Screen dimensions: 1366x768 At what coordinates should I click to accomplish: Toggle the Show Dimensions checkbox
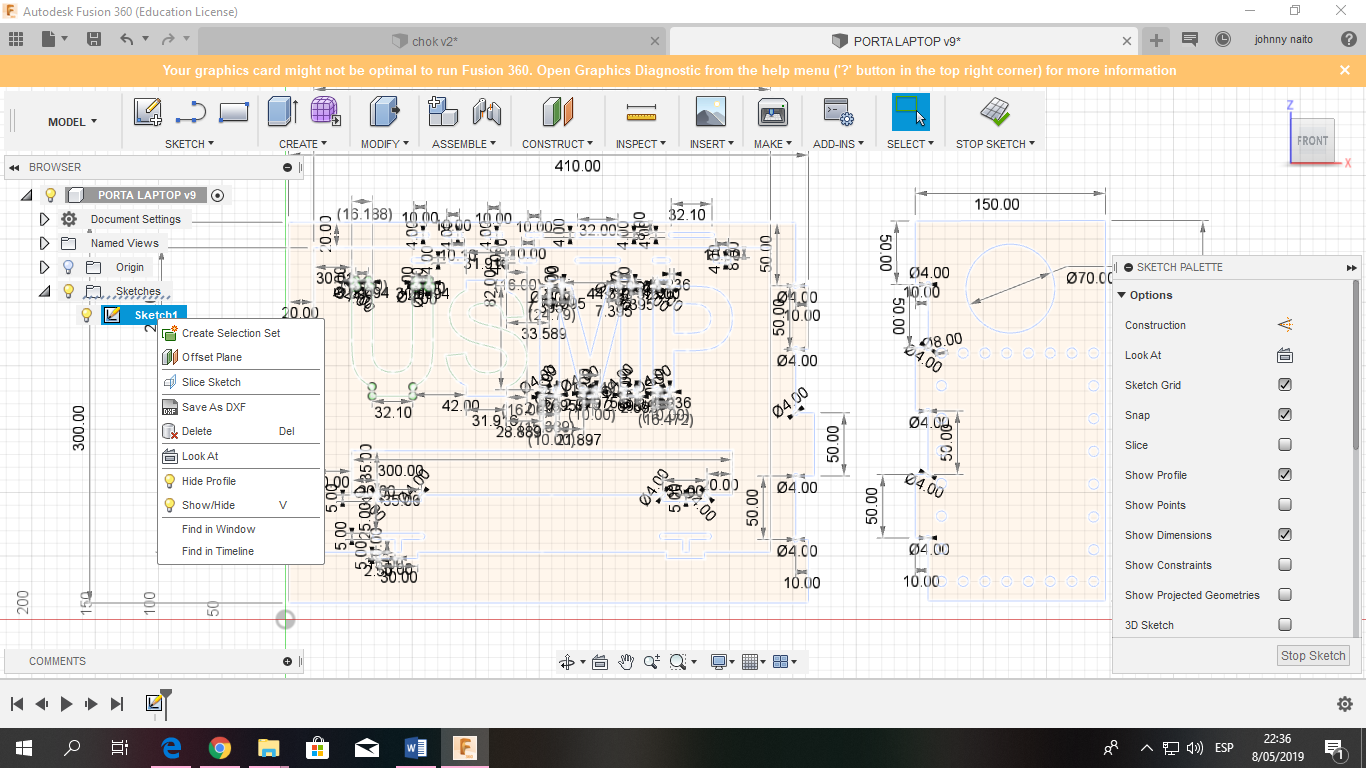click(1285, 535)
